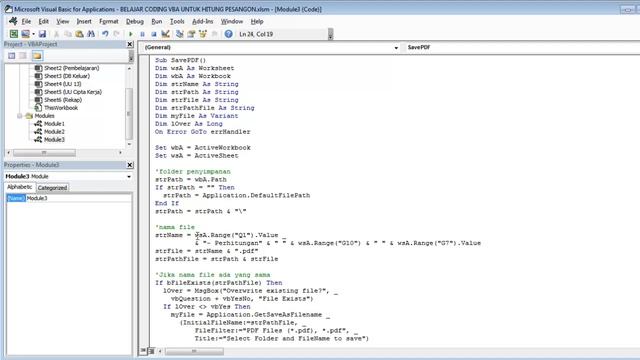640x360 pixels.
Task: Open the Insert menu
Action: [84, 21]
